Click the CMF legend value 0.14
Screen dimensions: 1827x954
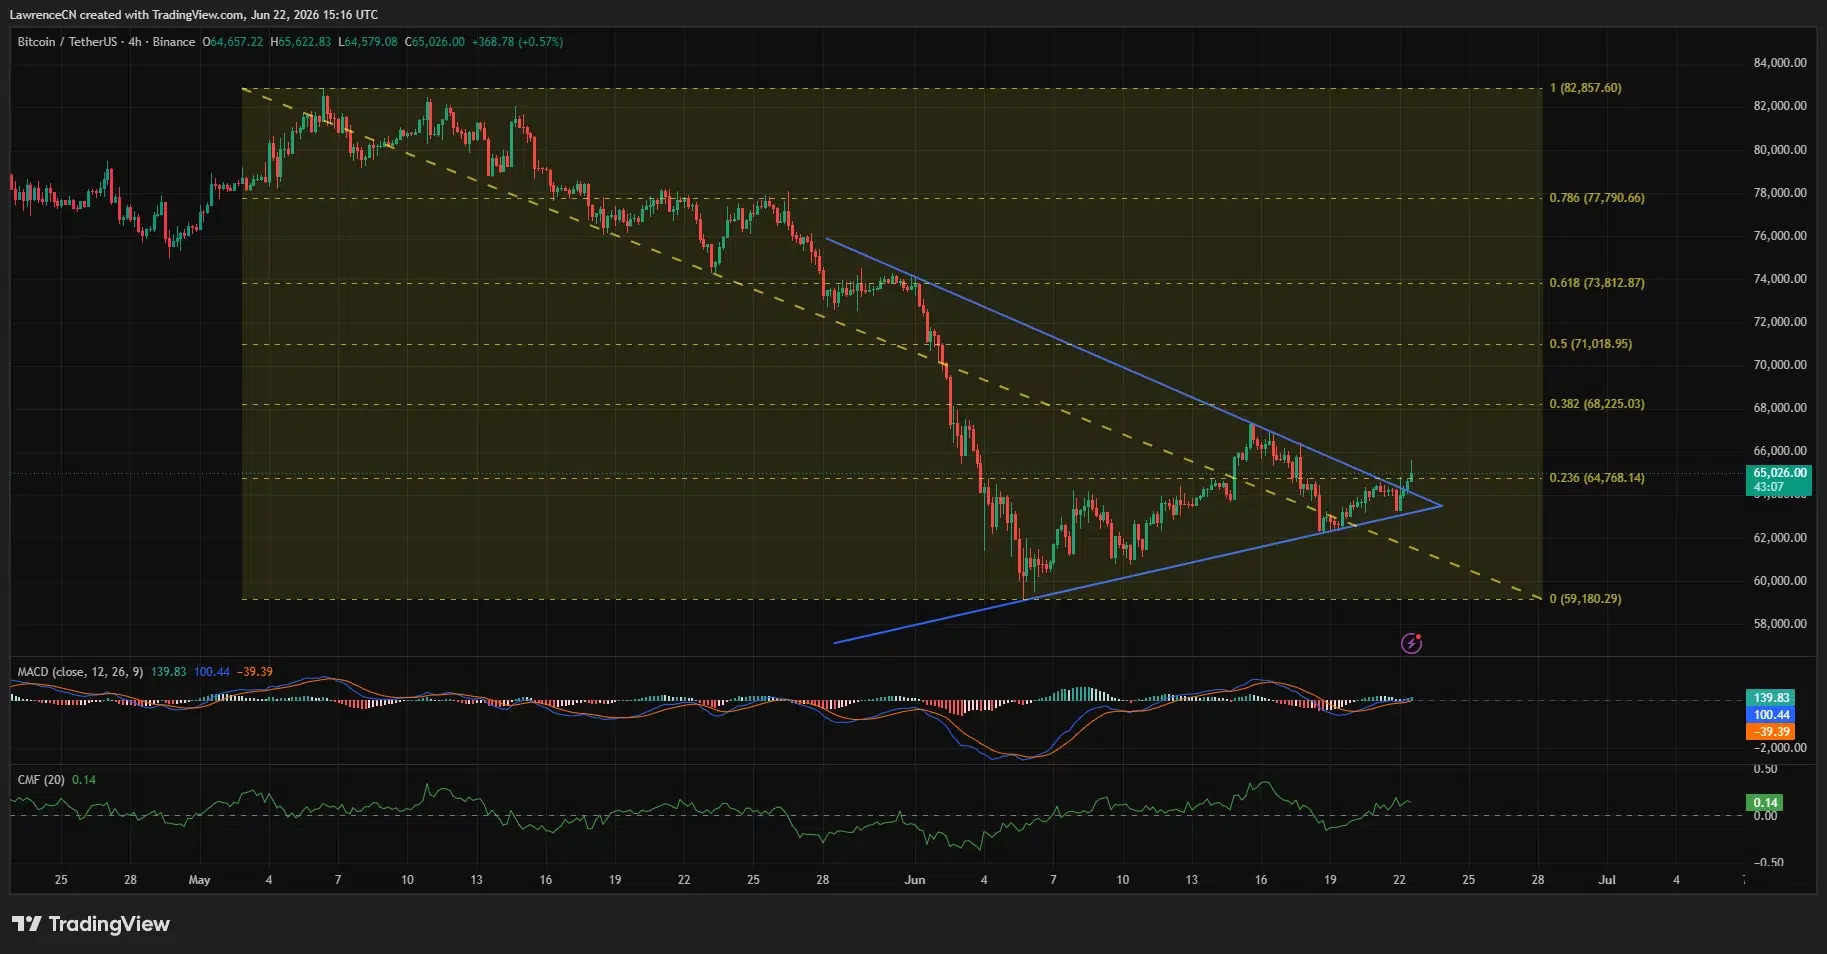click(x=84, y=780)
